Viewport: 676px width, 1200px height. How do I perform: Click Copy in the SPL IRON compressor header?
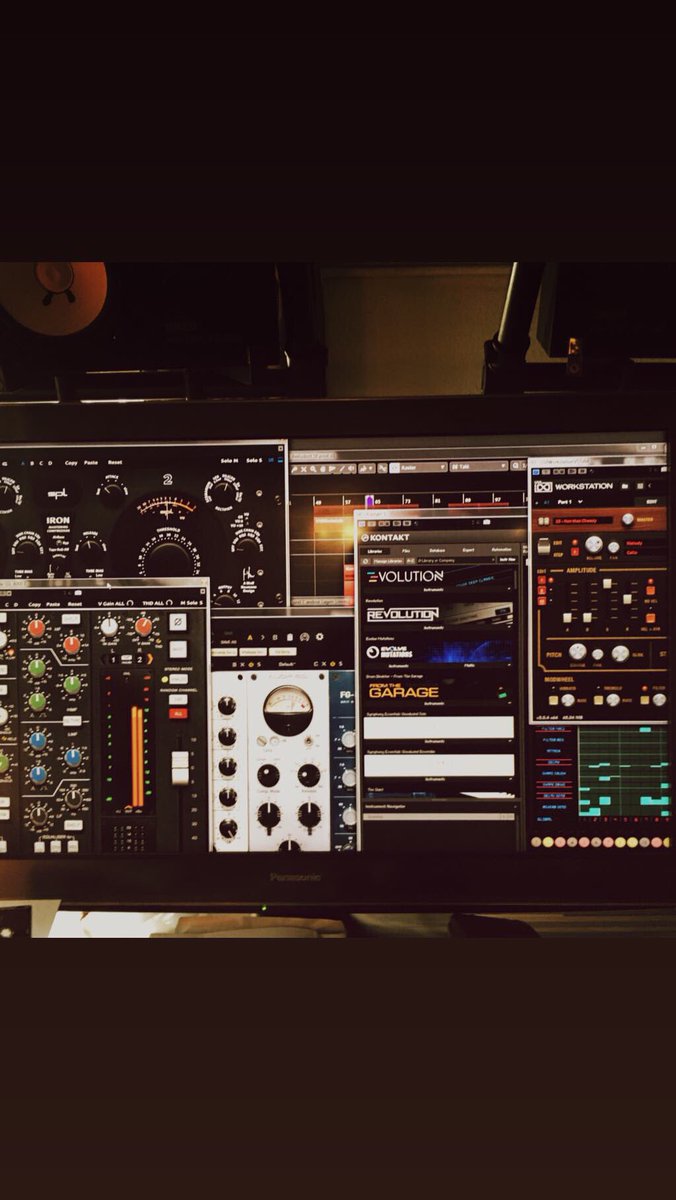click(71, 463)
